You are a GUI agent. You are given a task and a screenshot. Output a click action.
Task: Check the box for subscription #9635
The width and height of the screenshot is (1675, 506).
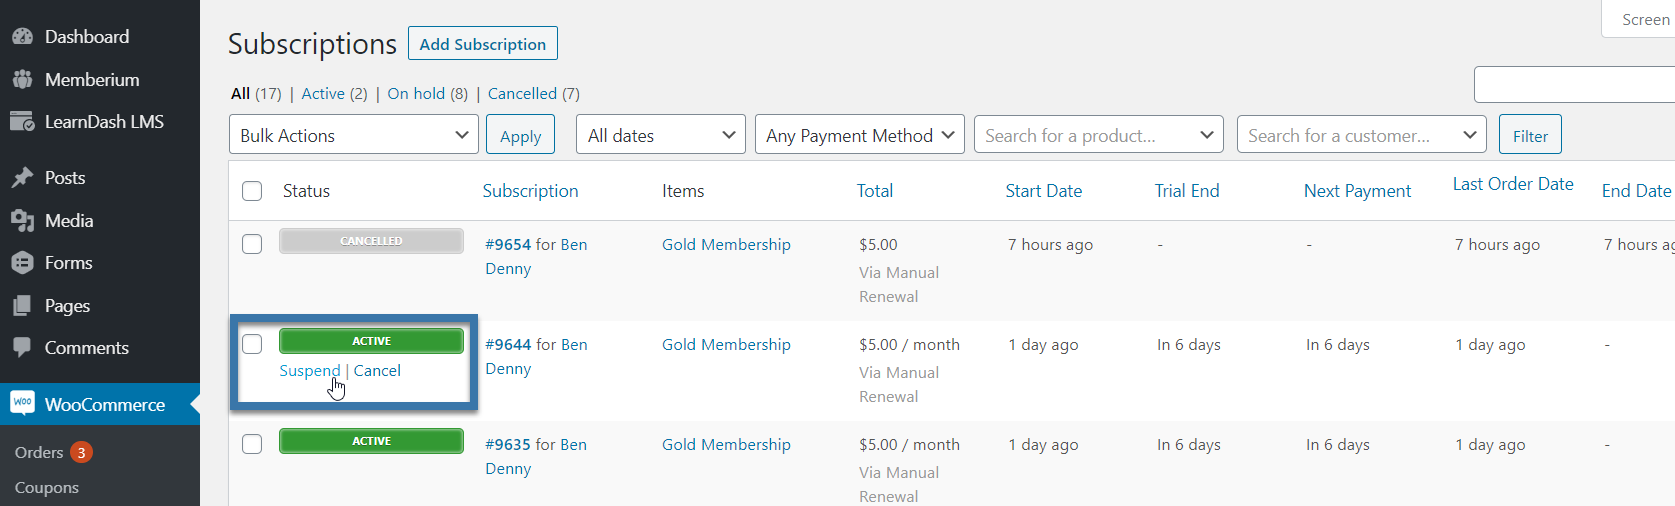(252, 444)
